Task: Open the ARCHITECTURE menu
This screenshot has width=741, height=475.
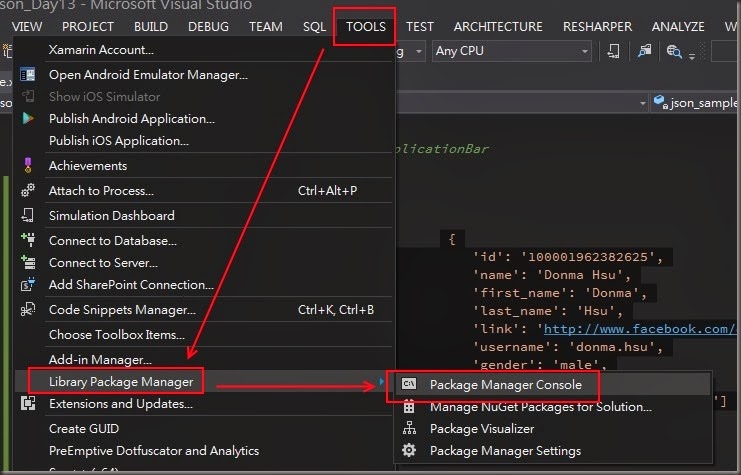Action: pyautogui.click(x=498, y=26)
